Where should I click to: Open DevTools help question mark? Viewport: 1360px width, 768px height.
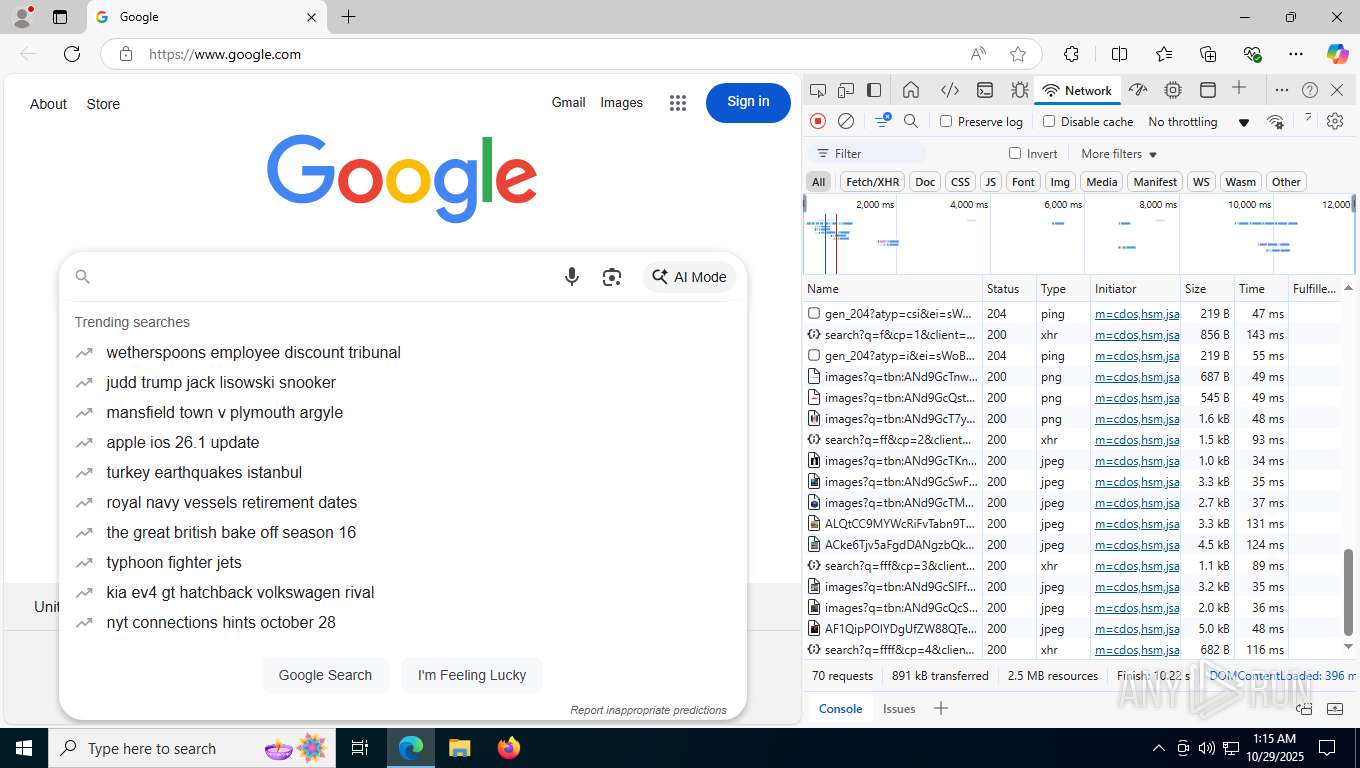pos(1310,90)
